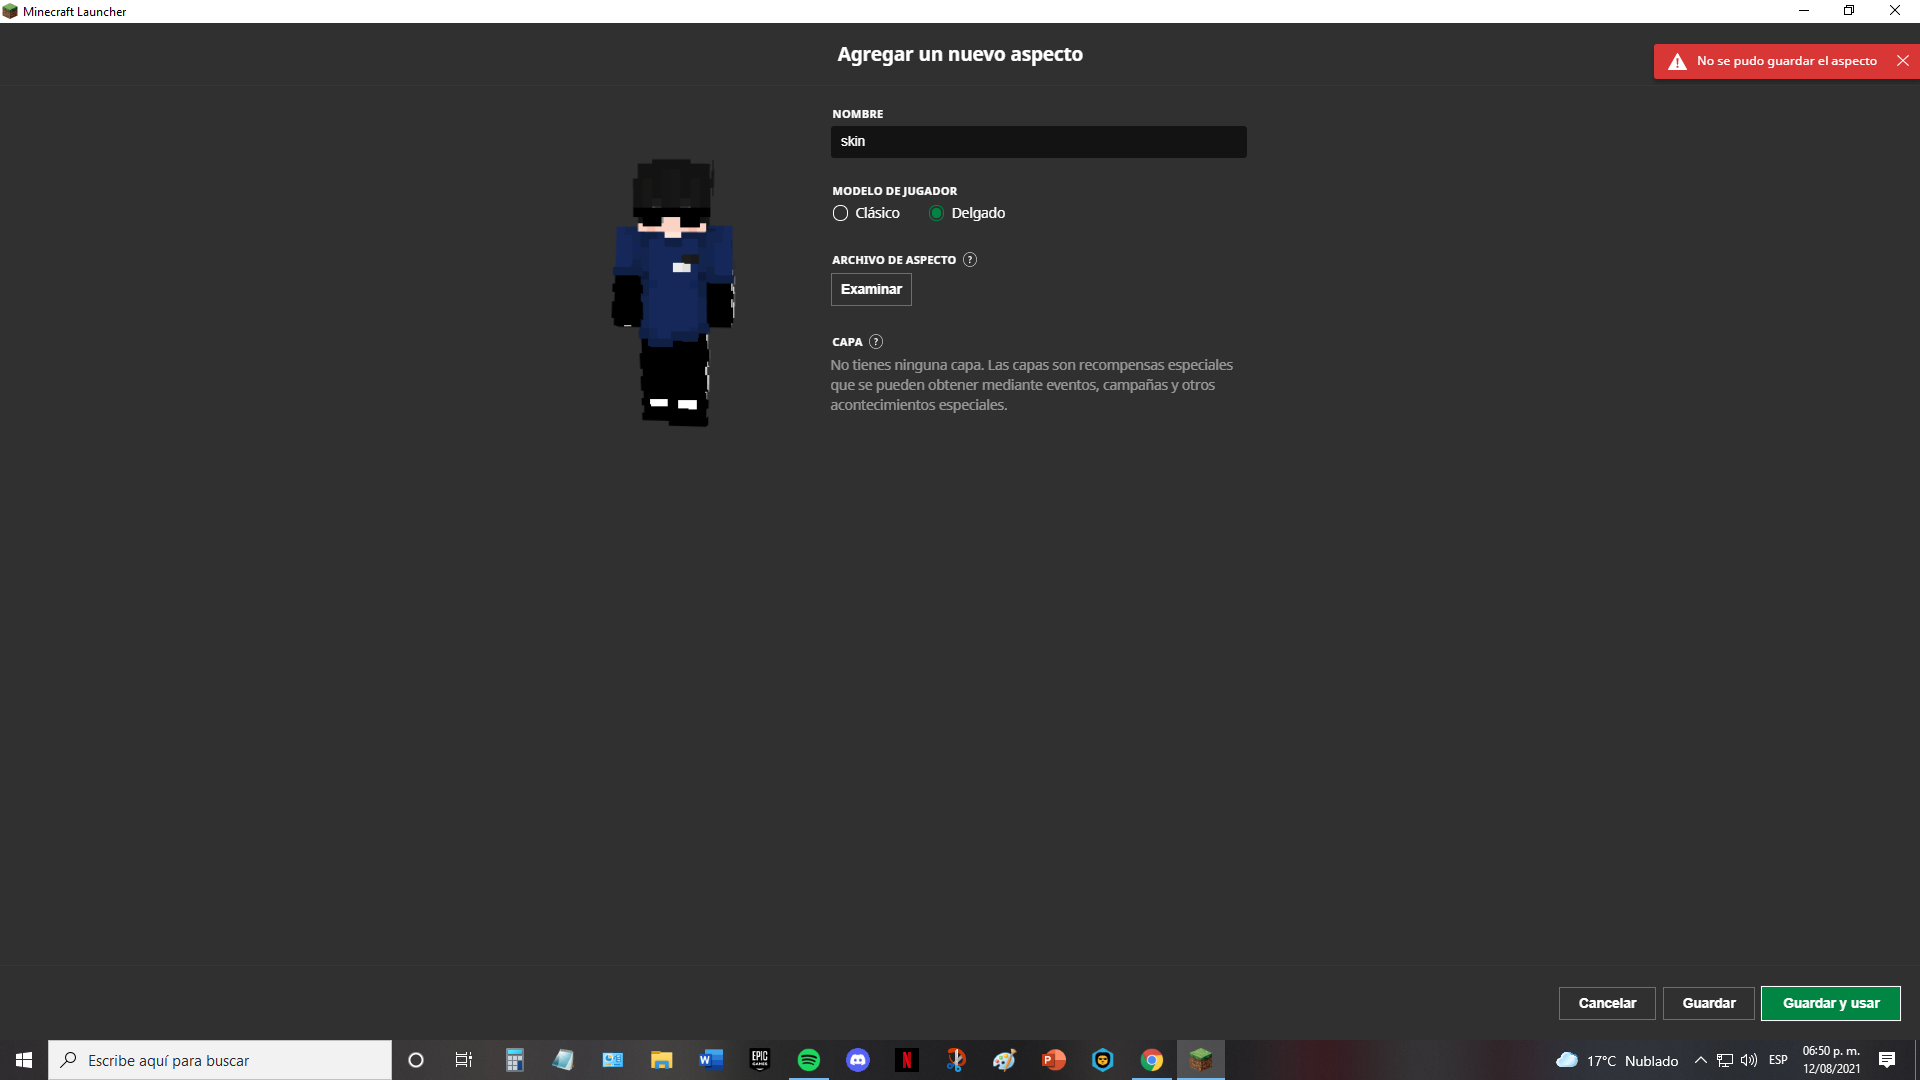1920x1080 pixels.
Task: Open Google Chrome from the taskbar
Action: pyautogui.click(x=1151, y=1060)
